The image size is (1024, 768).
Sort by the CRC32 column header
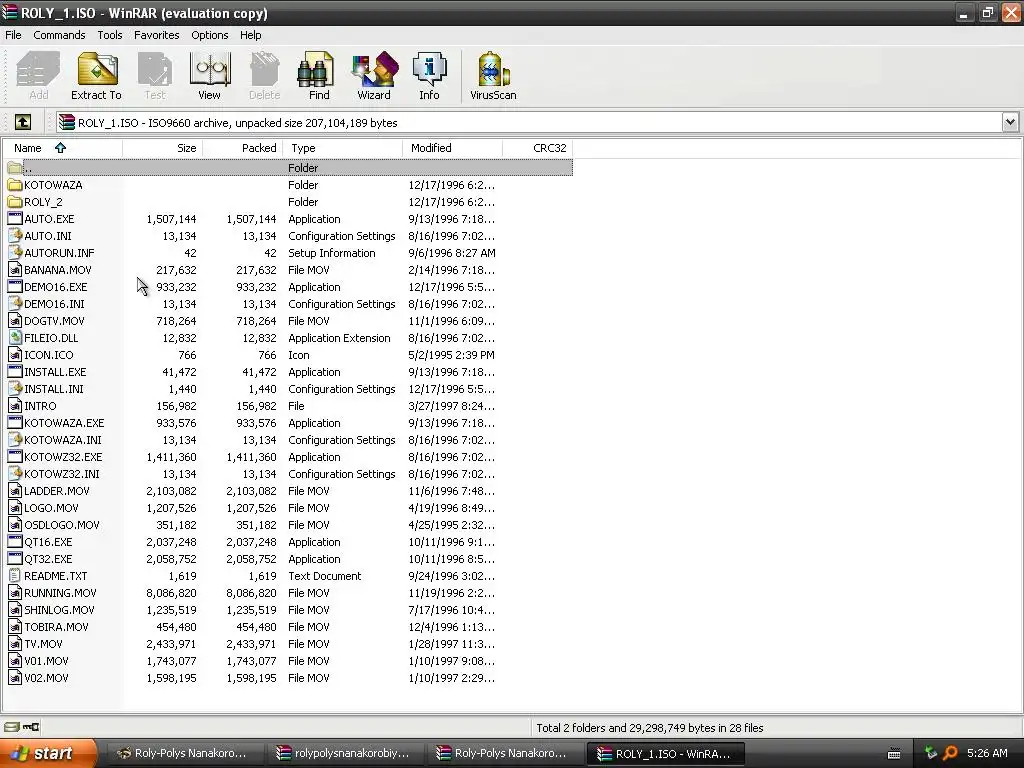tap(537, 148)
